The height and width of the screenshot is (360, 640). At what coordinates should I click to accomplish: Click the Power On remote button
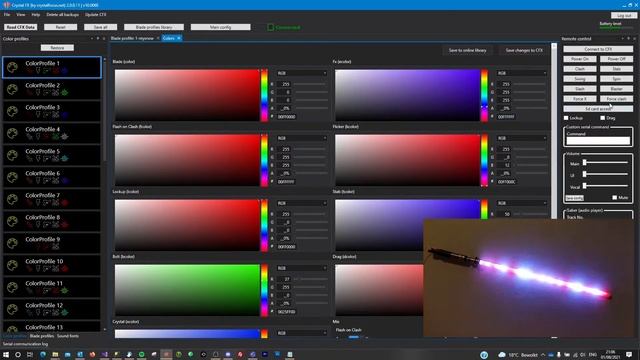click(580, 59)
